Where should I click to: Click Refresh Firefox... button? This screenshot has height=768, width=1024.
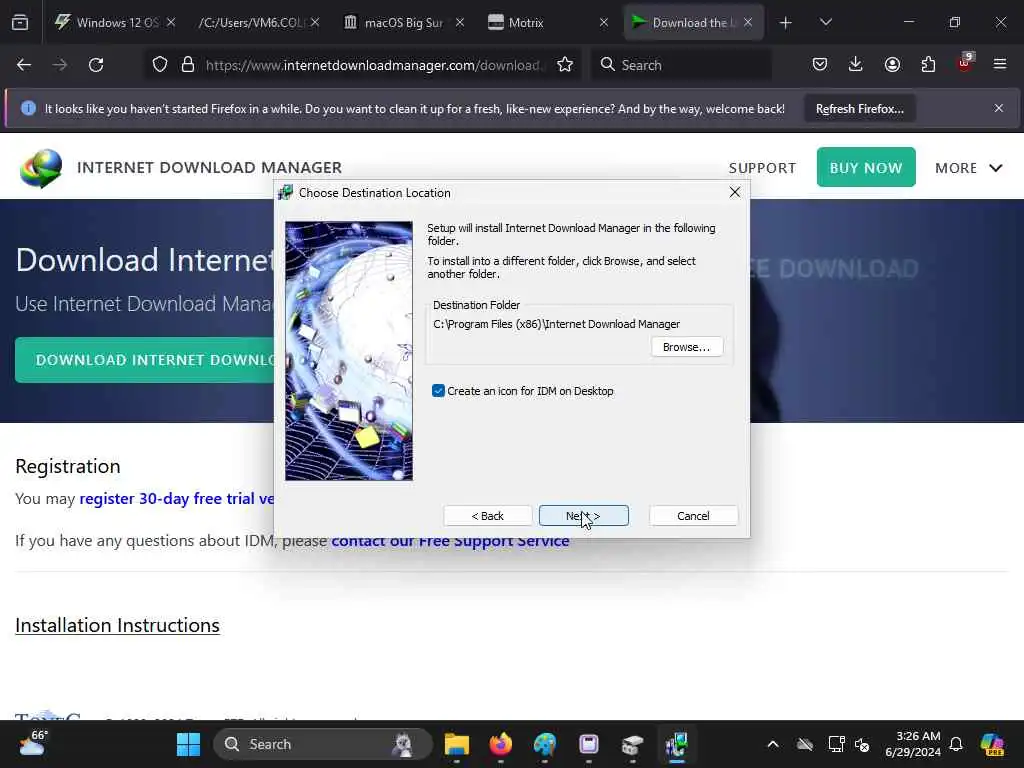(x=859, y=108)
